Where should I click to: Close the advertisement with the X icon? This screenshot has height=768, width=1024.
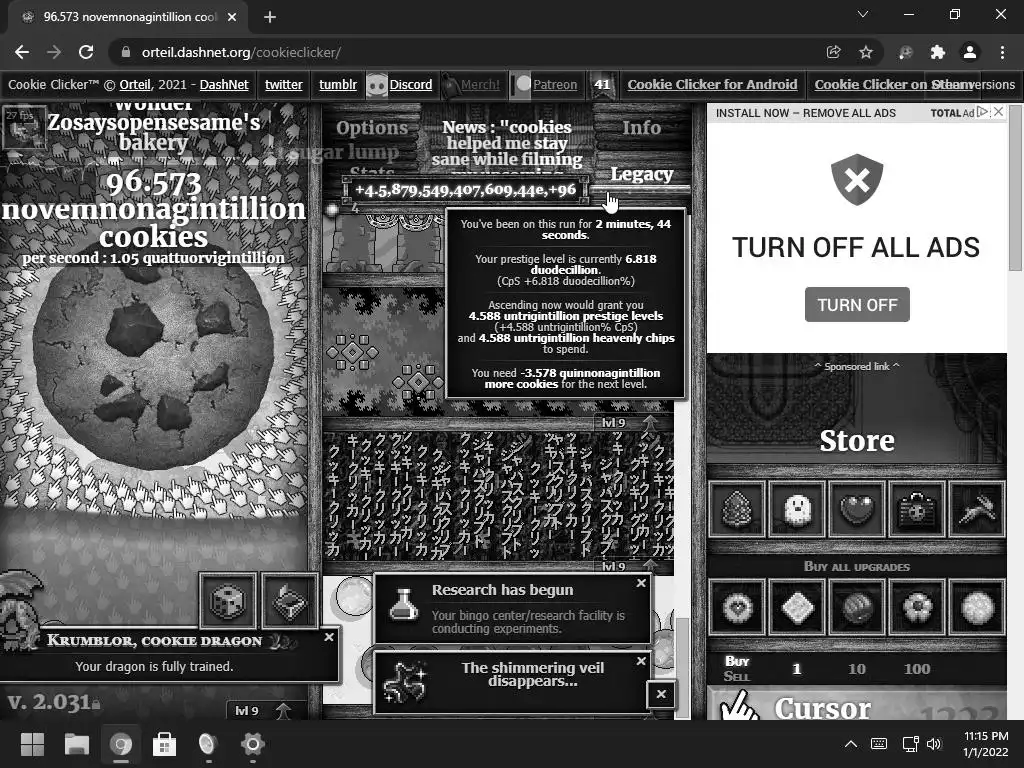pos(999,112)
